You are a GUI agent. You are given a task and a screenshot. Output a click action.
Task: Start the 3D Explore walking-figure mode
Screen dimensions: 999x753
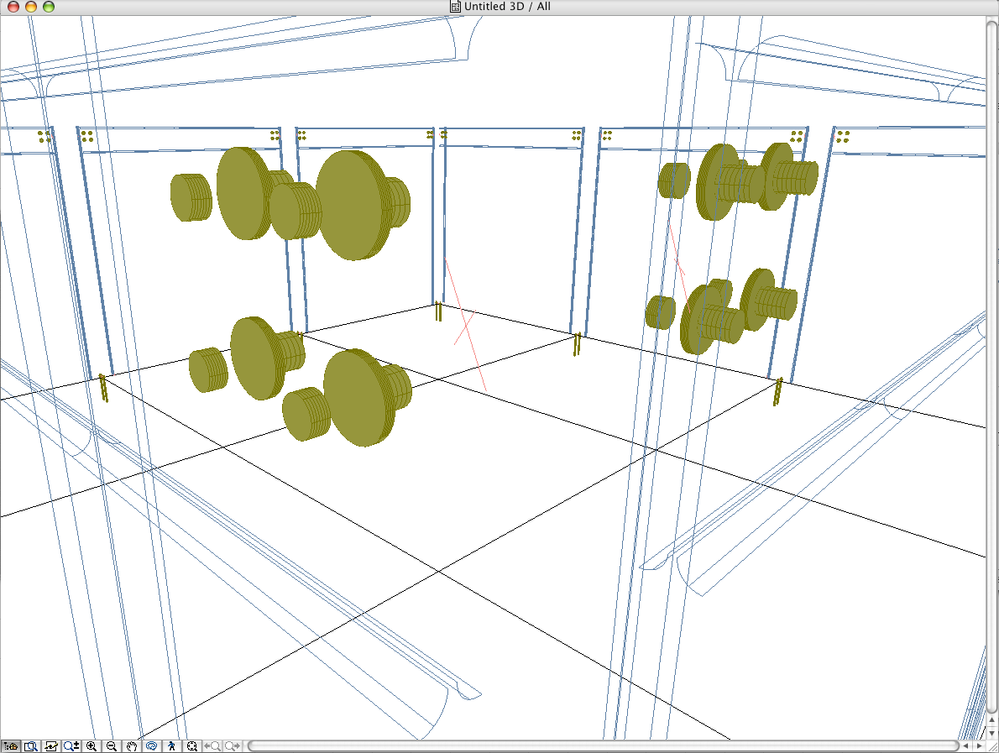(x=171, y=746)
